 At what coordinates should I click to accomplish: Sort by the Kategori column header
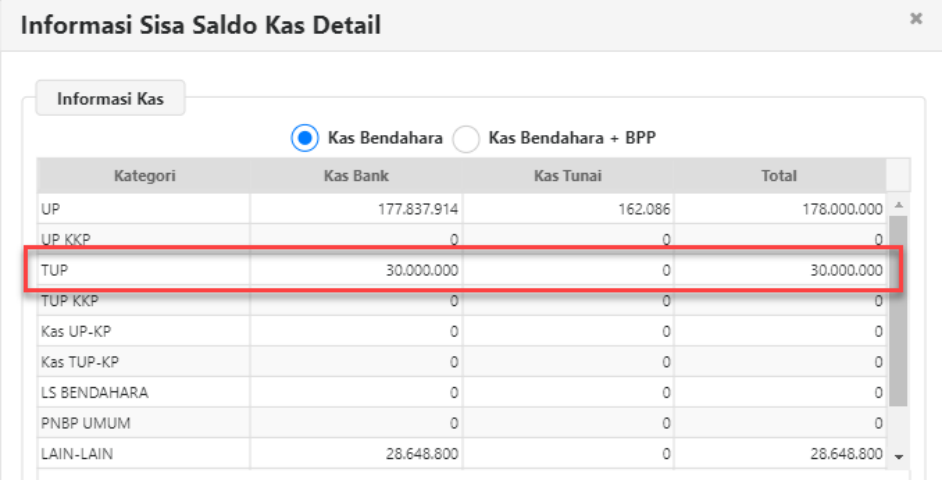[x=144, y=176]
